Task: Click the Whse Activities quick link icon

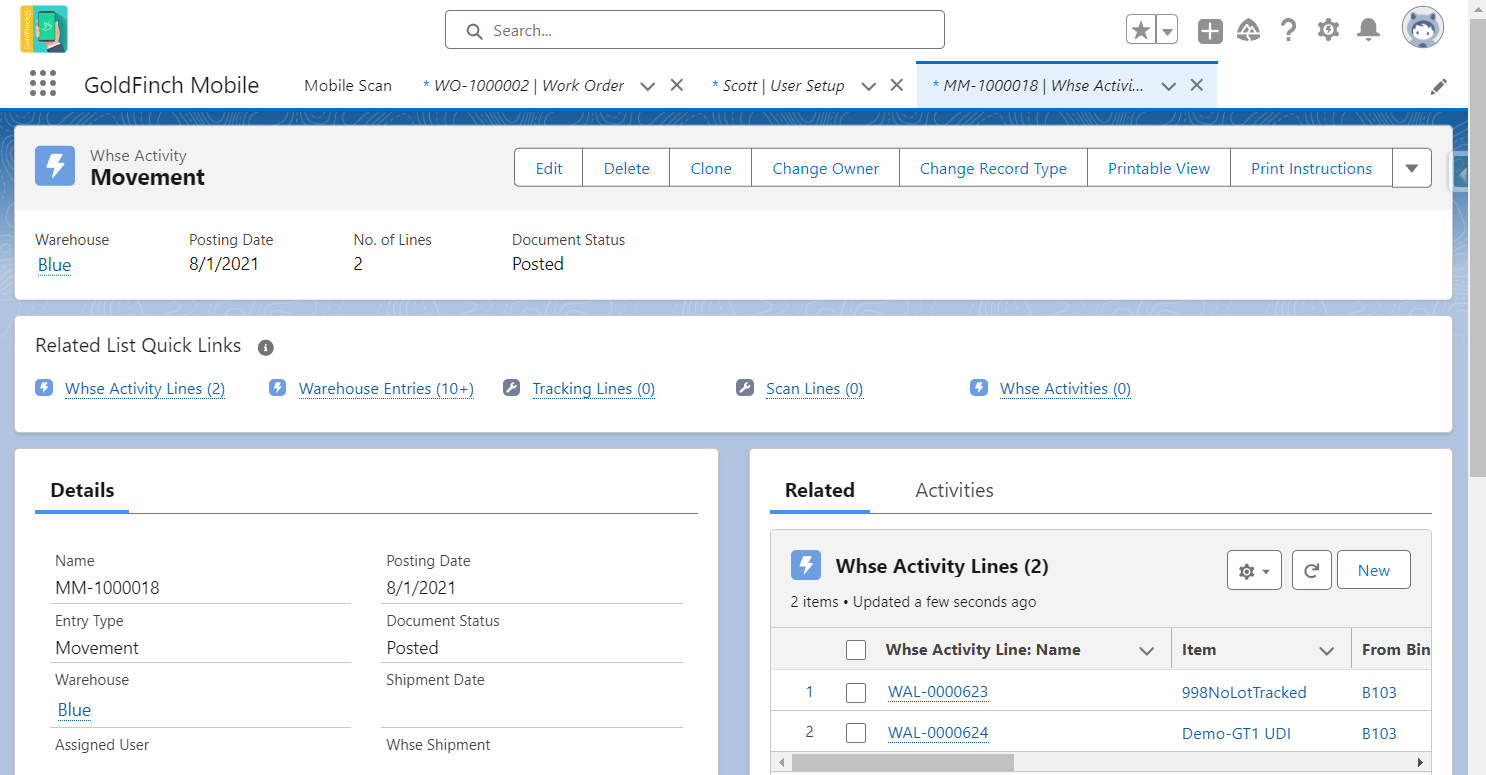Action: [979, 388]
